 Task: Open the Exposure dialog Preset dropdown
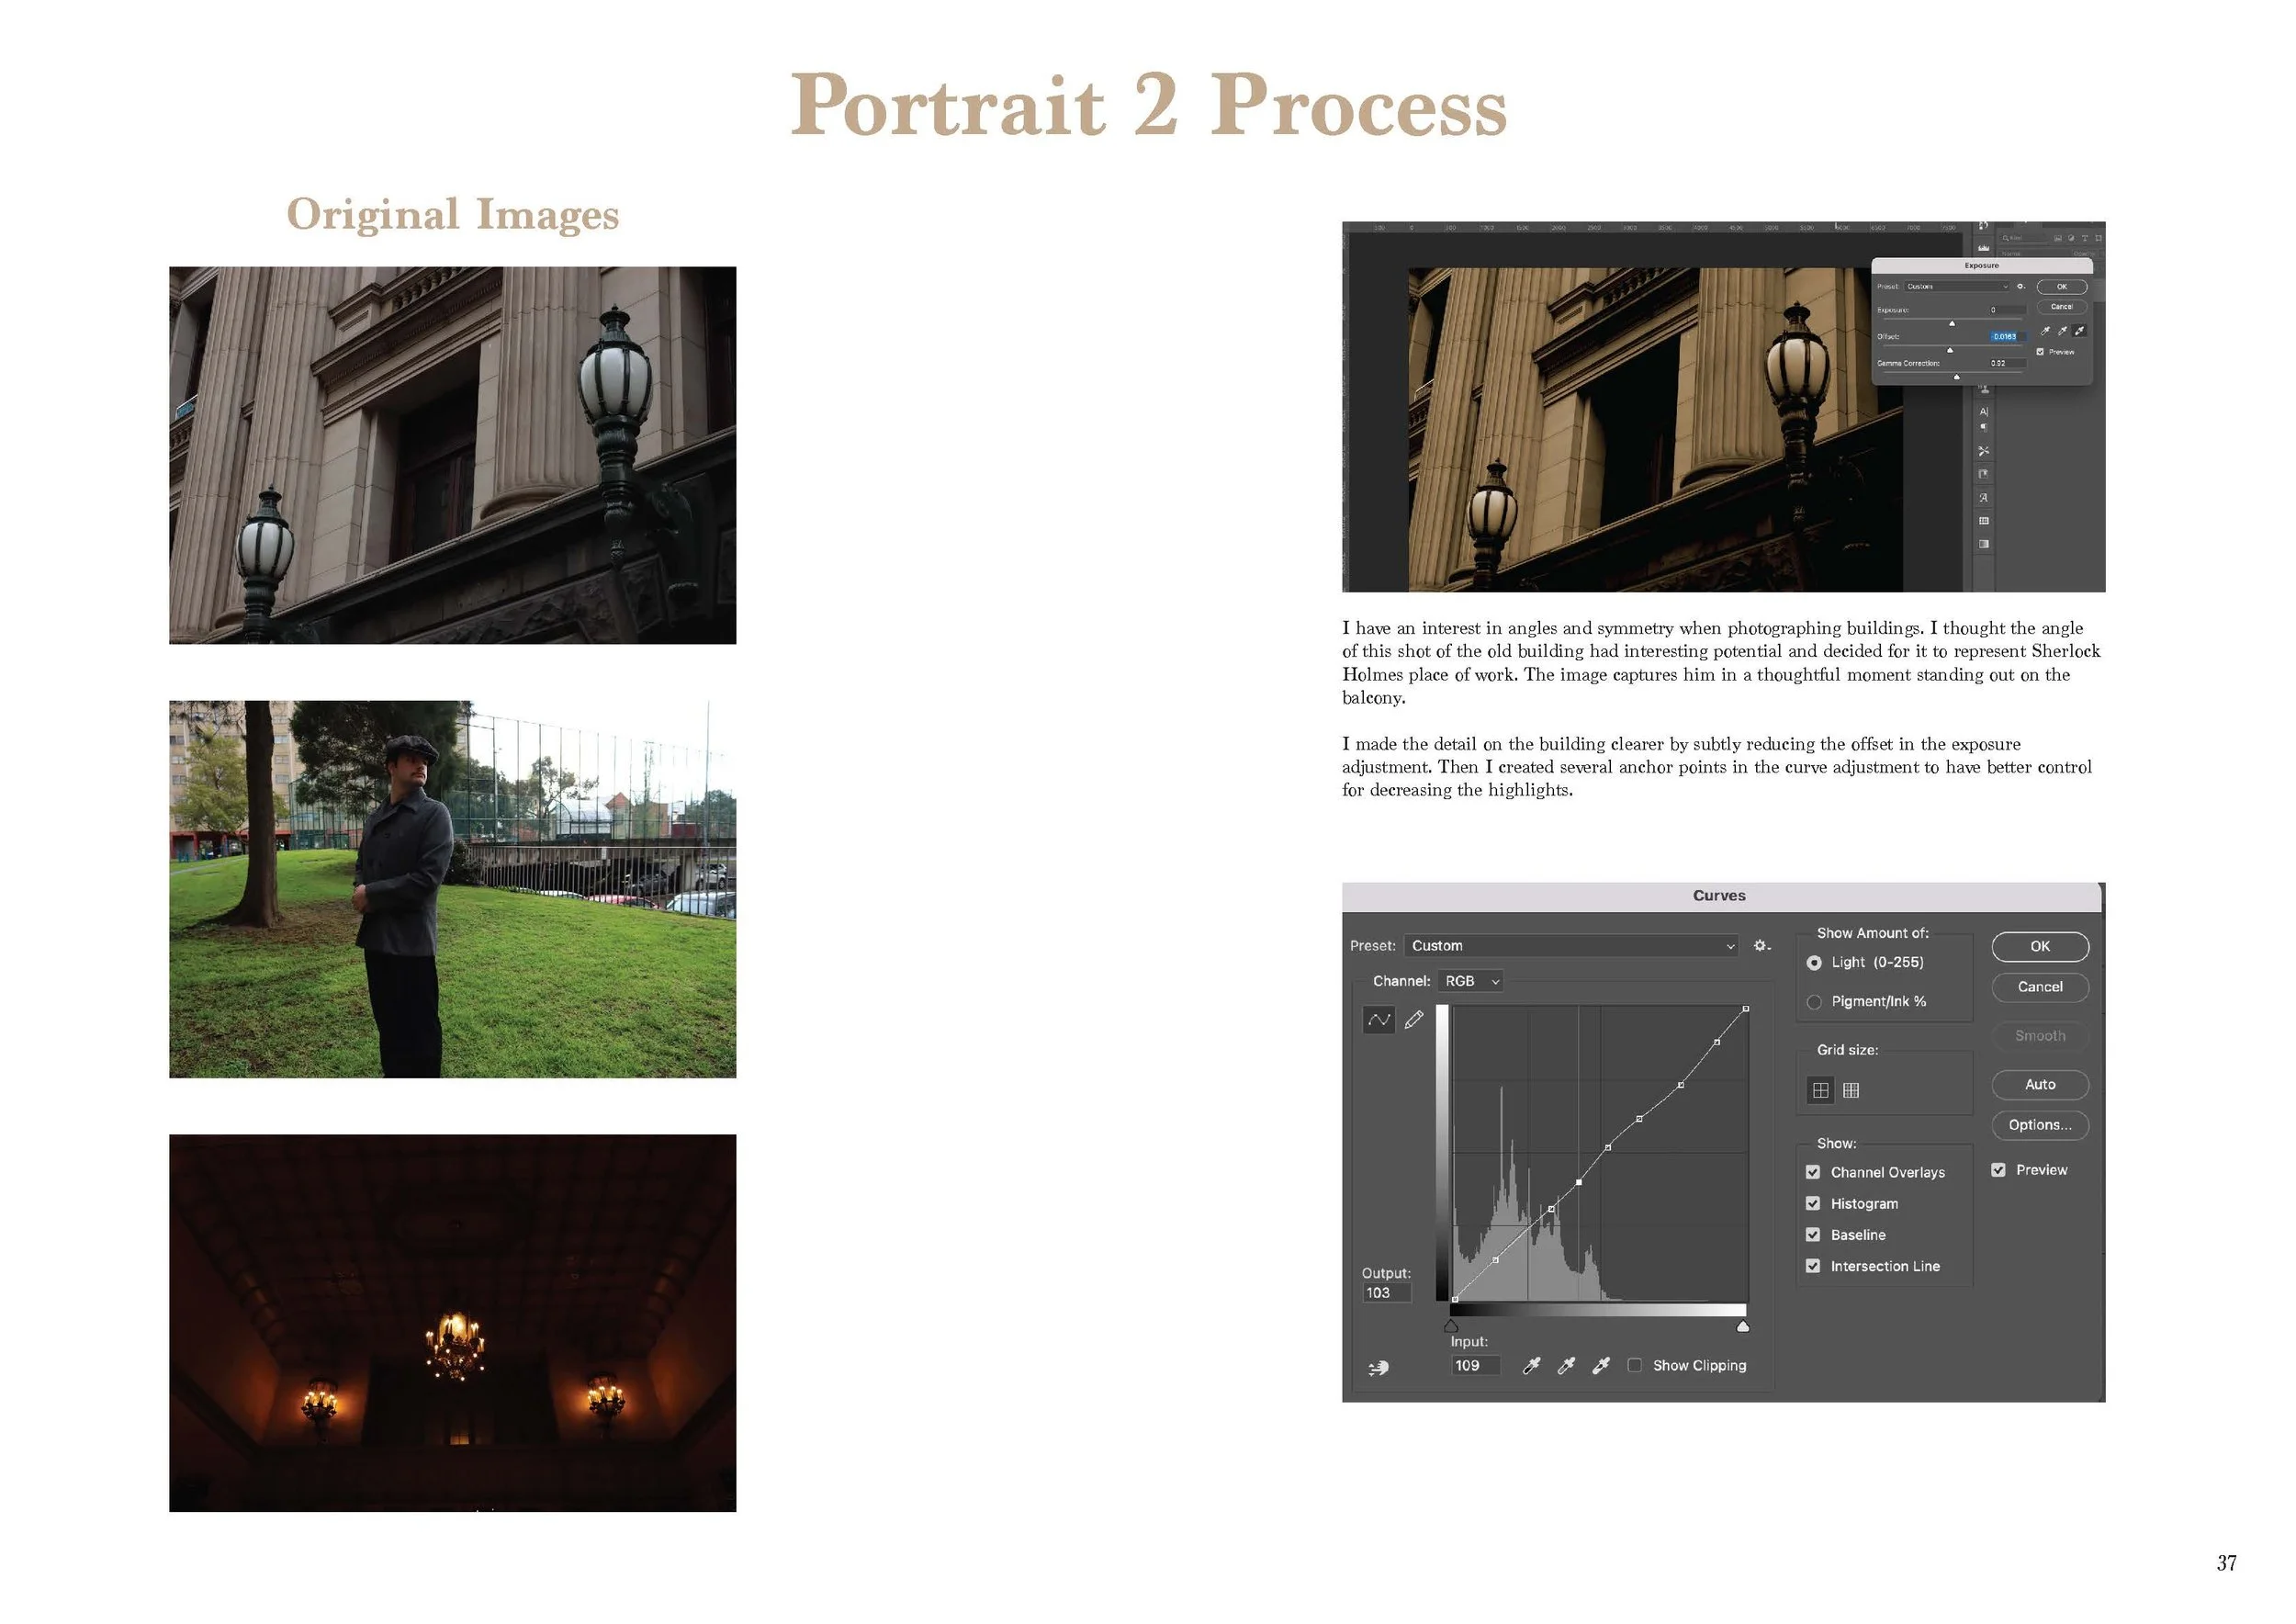(x=1956, y=287)
